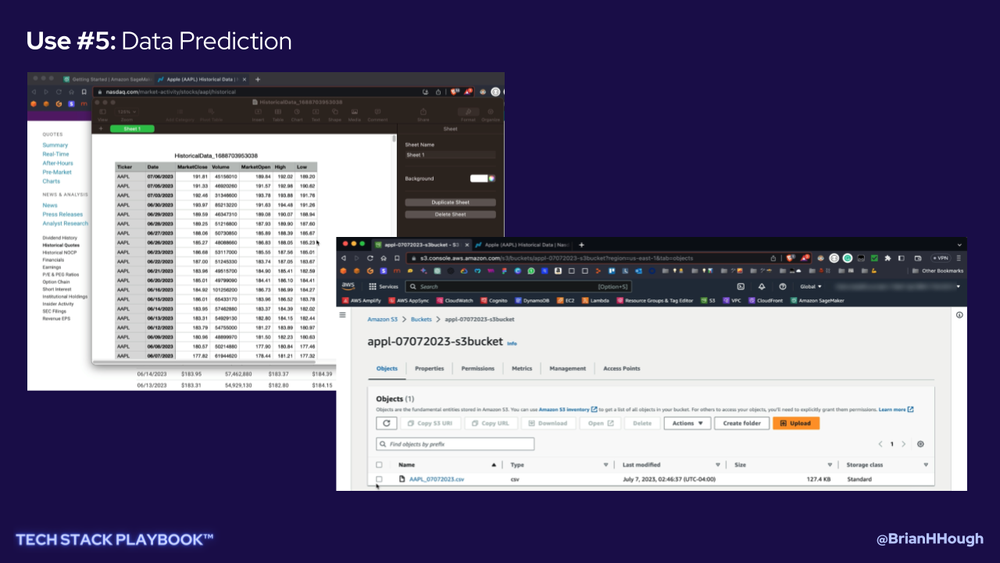
Task: Open Lambda shortcut in favorites bar
Action: coord(595,300)
